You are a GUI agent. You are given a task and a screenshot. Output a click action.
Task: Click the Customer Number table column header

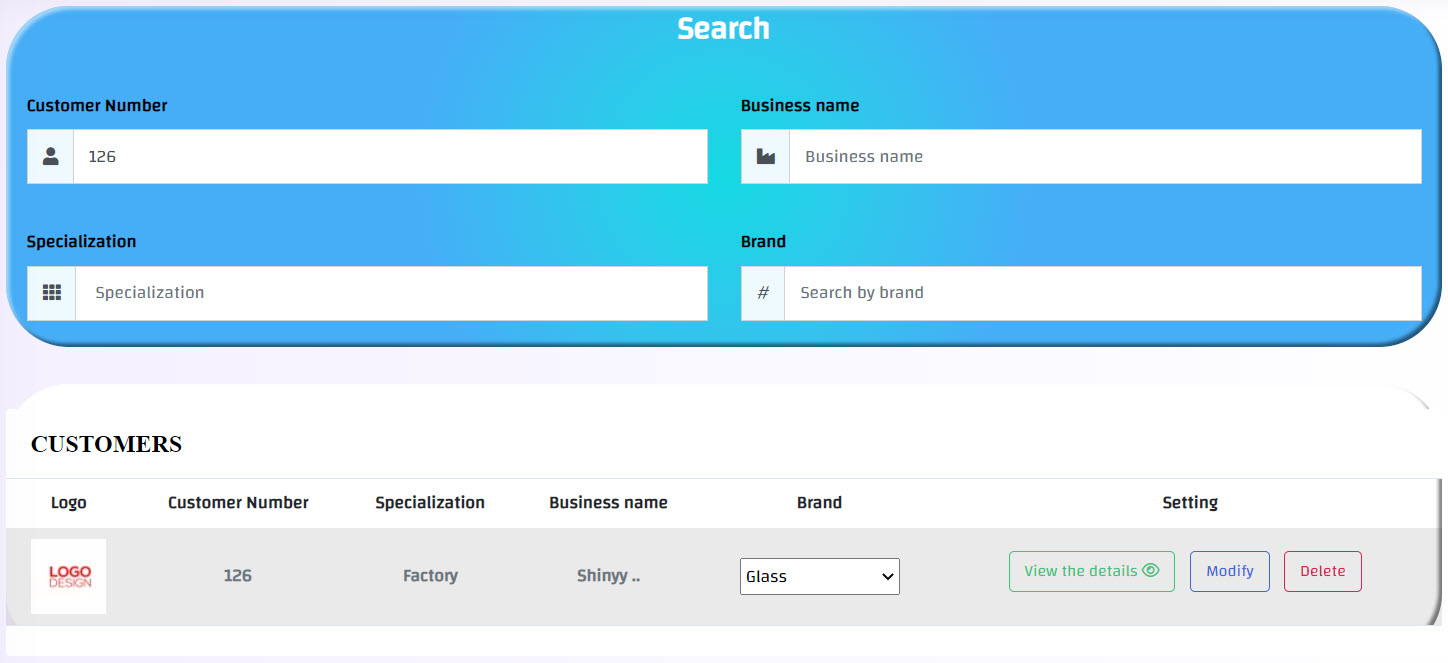(238, 503)
